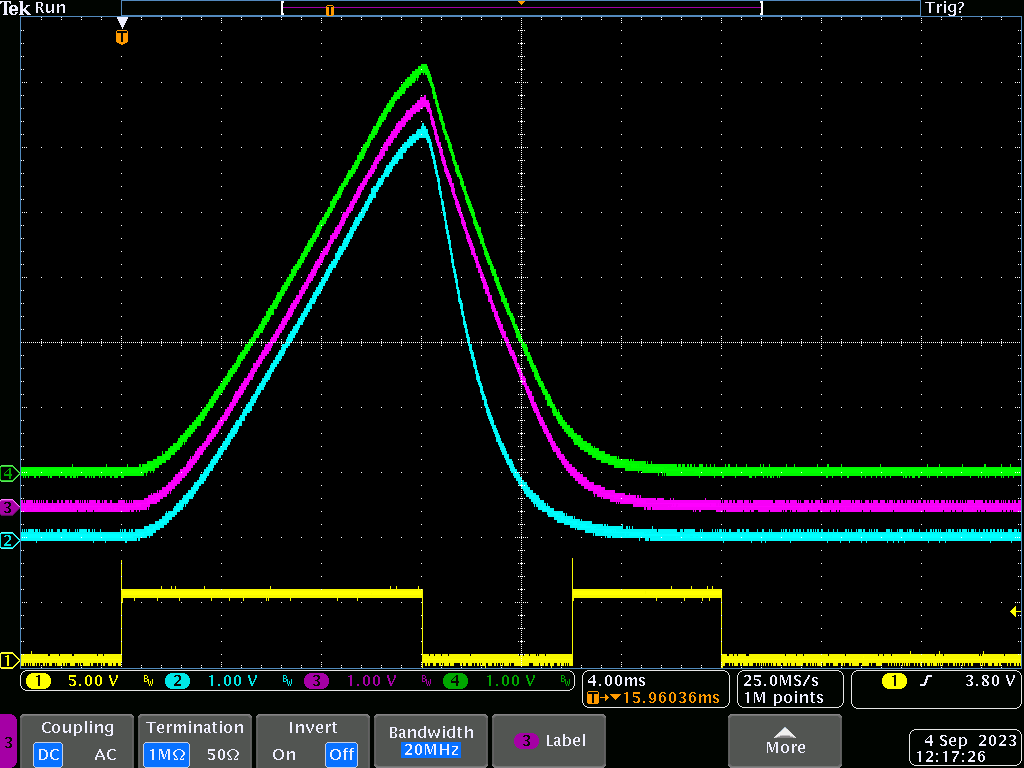Expand the More menu

click(784, 741)
